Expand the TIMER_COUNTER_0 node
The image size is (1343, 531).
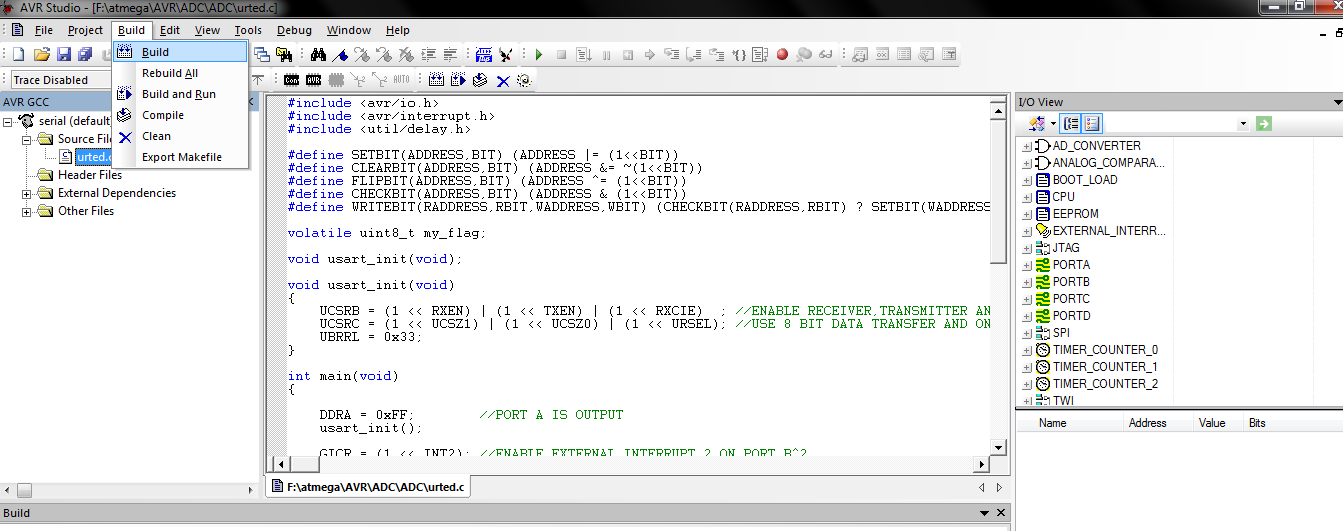[x=1027, y=350]
